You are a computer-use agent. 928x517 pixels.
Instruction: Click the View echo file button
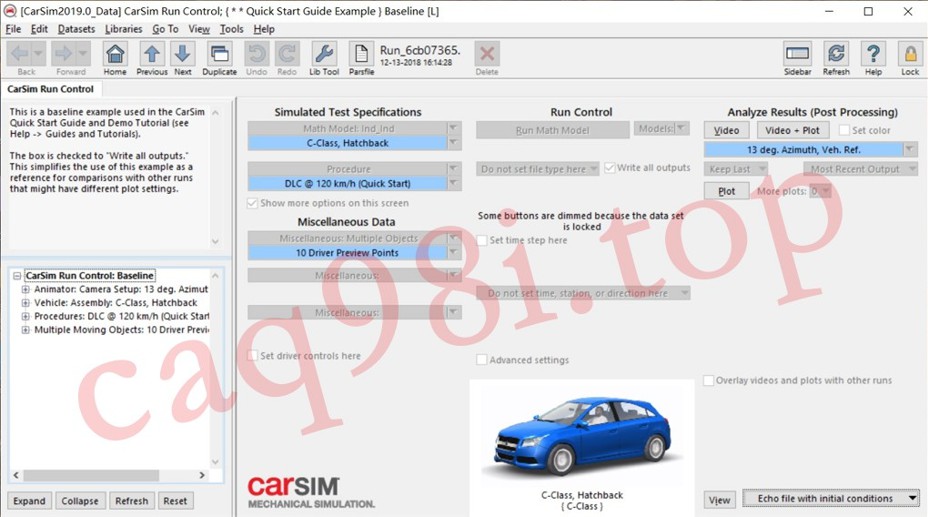tap(720, 500)
